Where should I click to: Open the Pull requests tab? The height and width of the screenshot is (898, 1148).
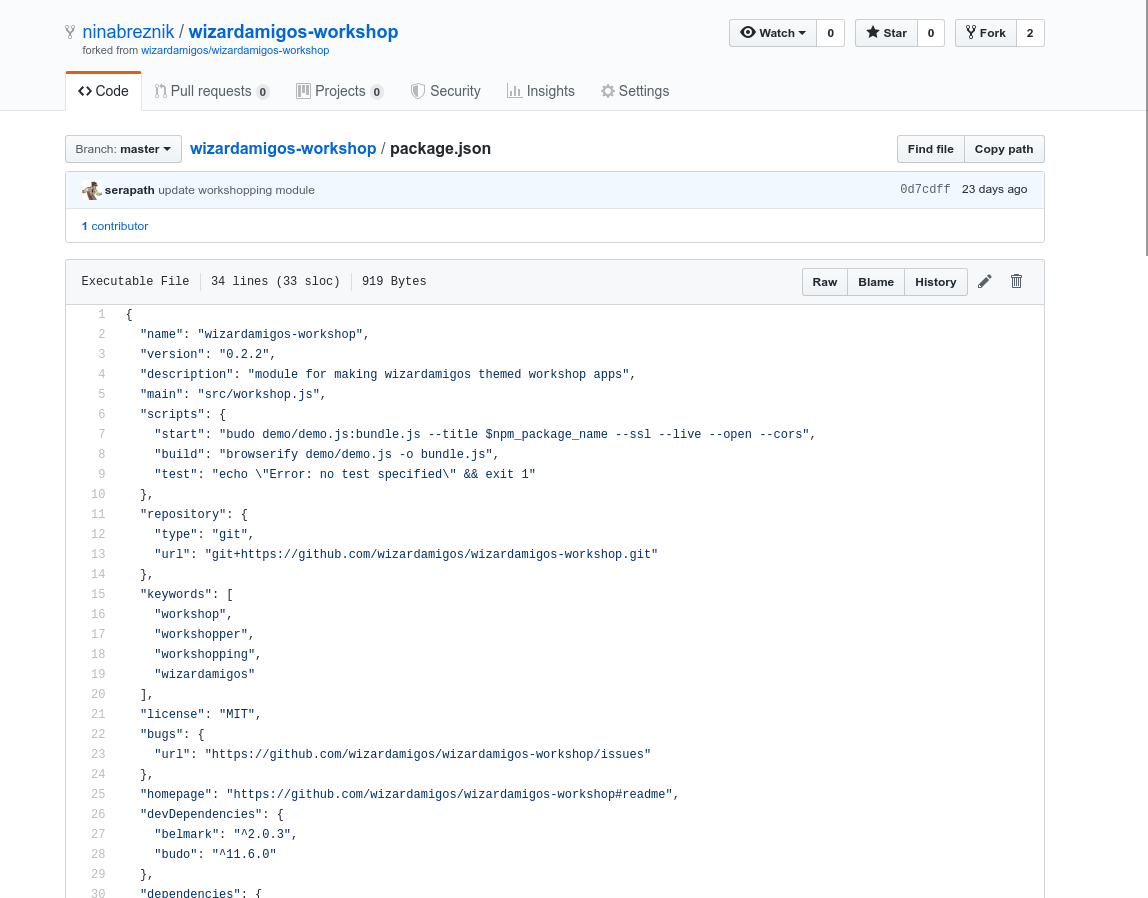212,91
